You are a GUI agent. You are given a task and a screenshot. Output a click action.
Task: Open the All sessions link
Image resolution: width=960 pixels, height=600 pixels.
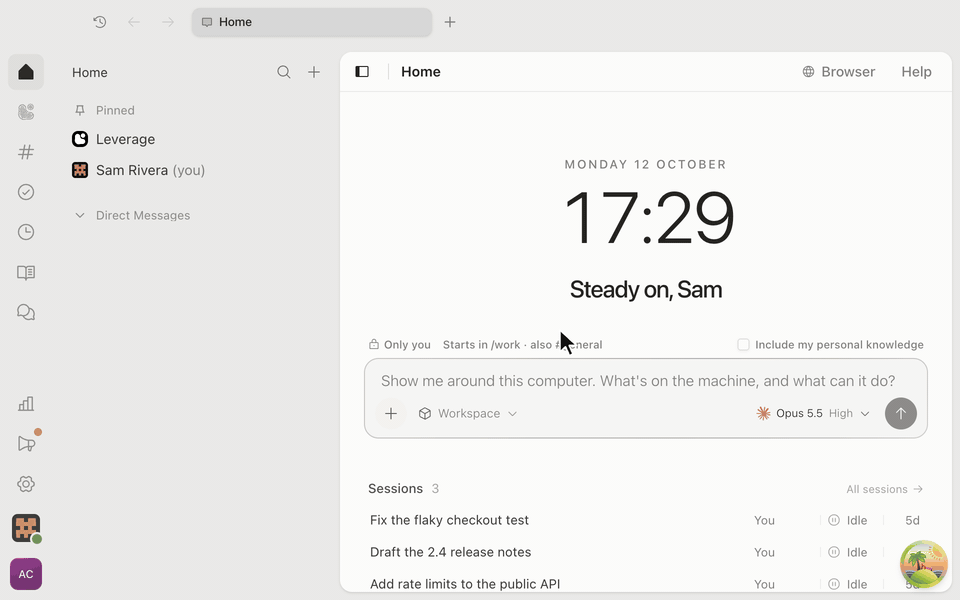[885, 489]
